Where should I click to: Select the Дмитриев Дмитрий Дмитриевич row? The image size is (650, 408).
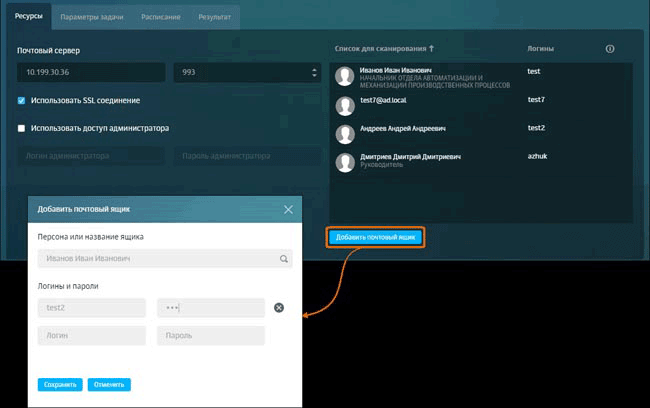pyautogui.click(x=481, y=162)
